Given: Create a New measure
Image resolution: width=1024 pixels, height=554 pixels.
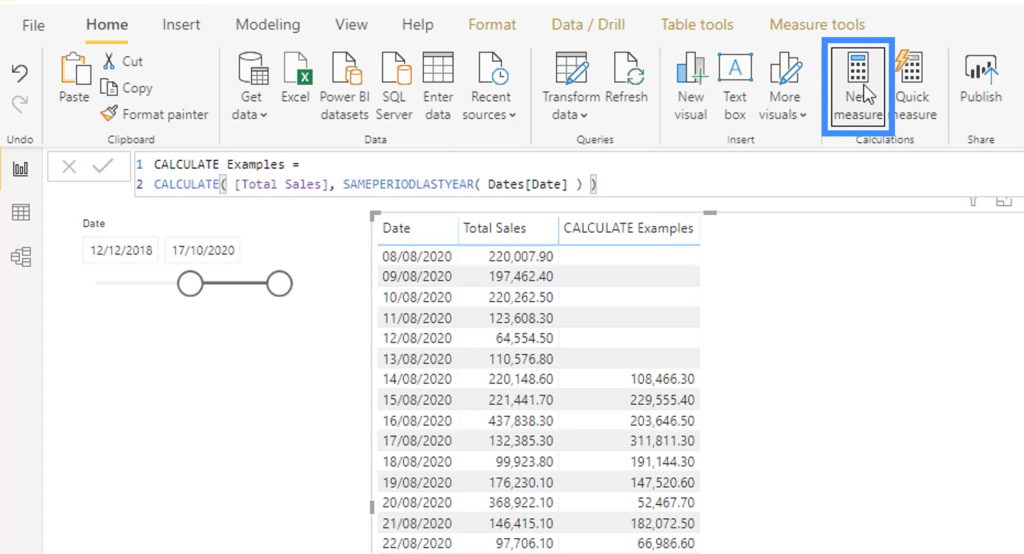Looking at the screenshot, I should coord(858,87).
